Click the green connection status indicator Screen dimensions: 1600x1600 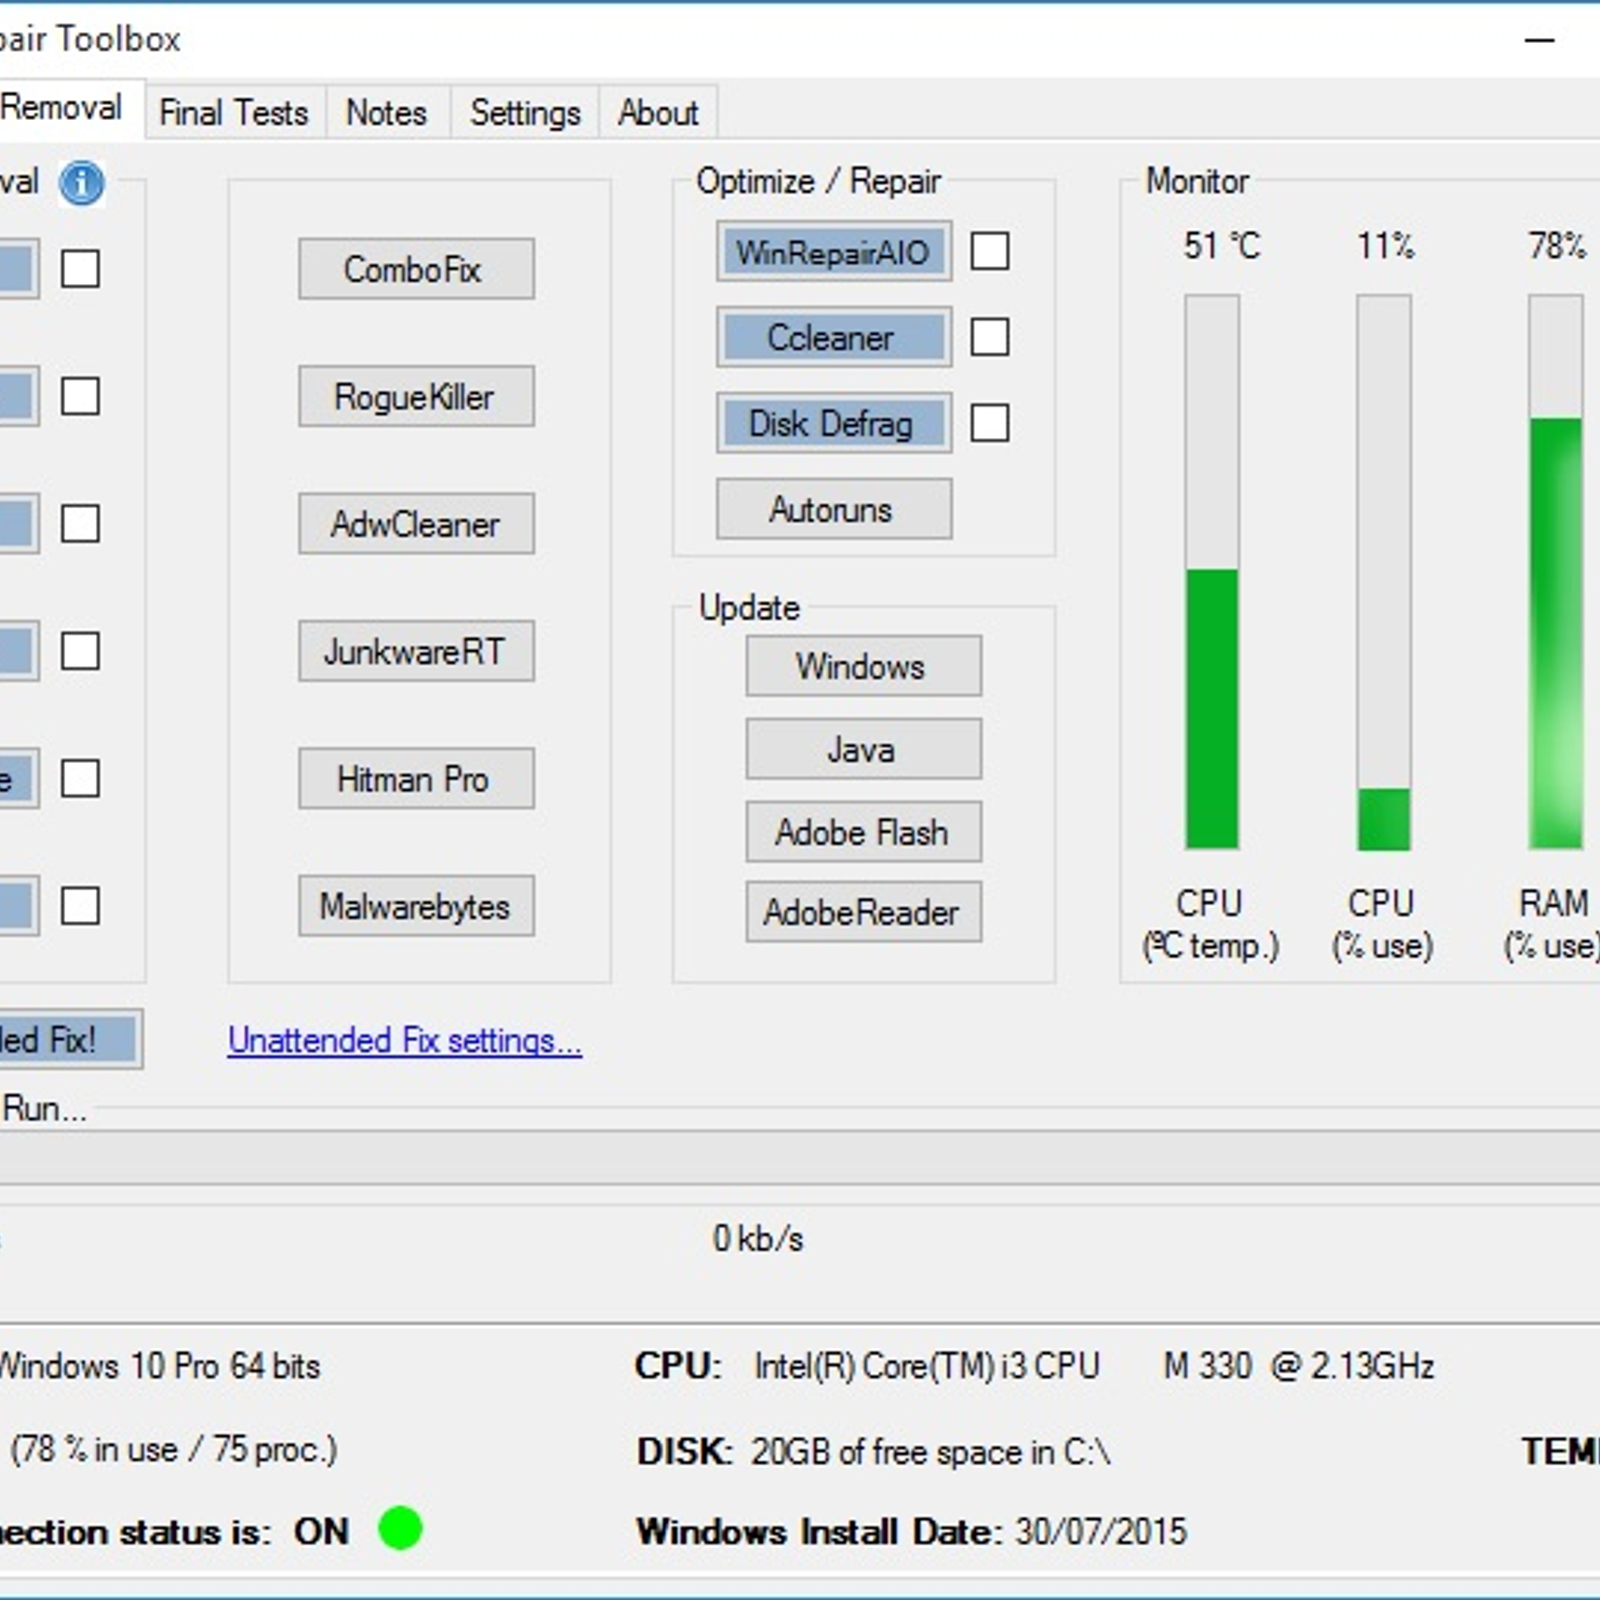point(400,1529)
